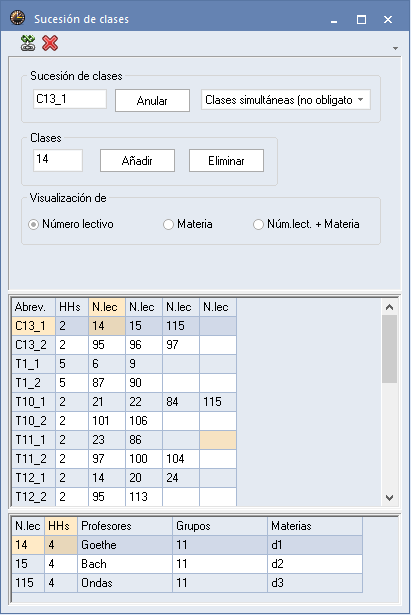Click the green chain link toolbar icon
Viewport: 411px width, 615px height.
(28, 43)
